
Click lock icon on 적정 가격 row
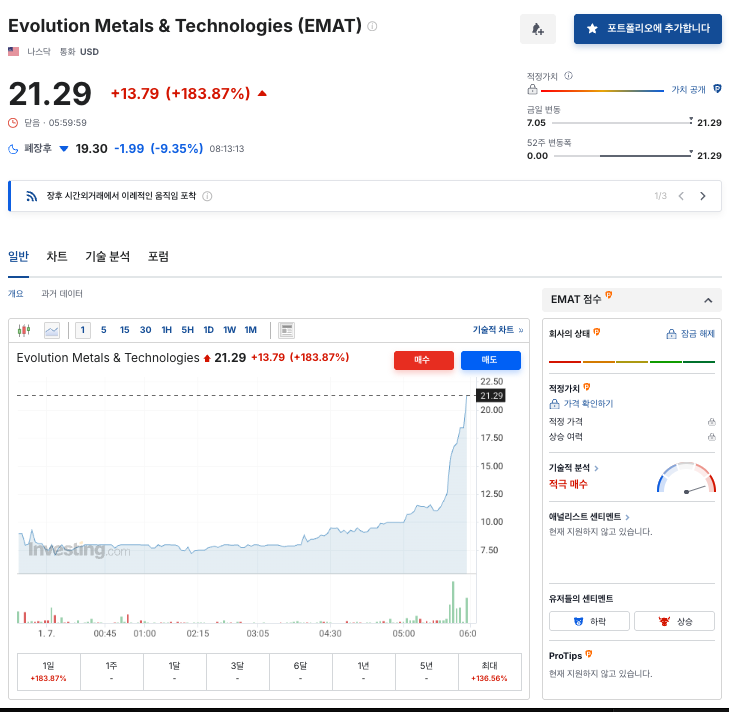pos(711,422)
